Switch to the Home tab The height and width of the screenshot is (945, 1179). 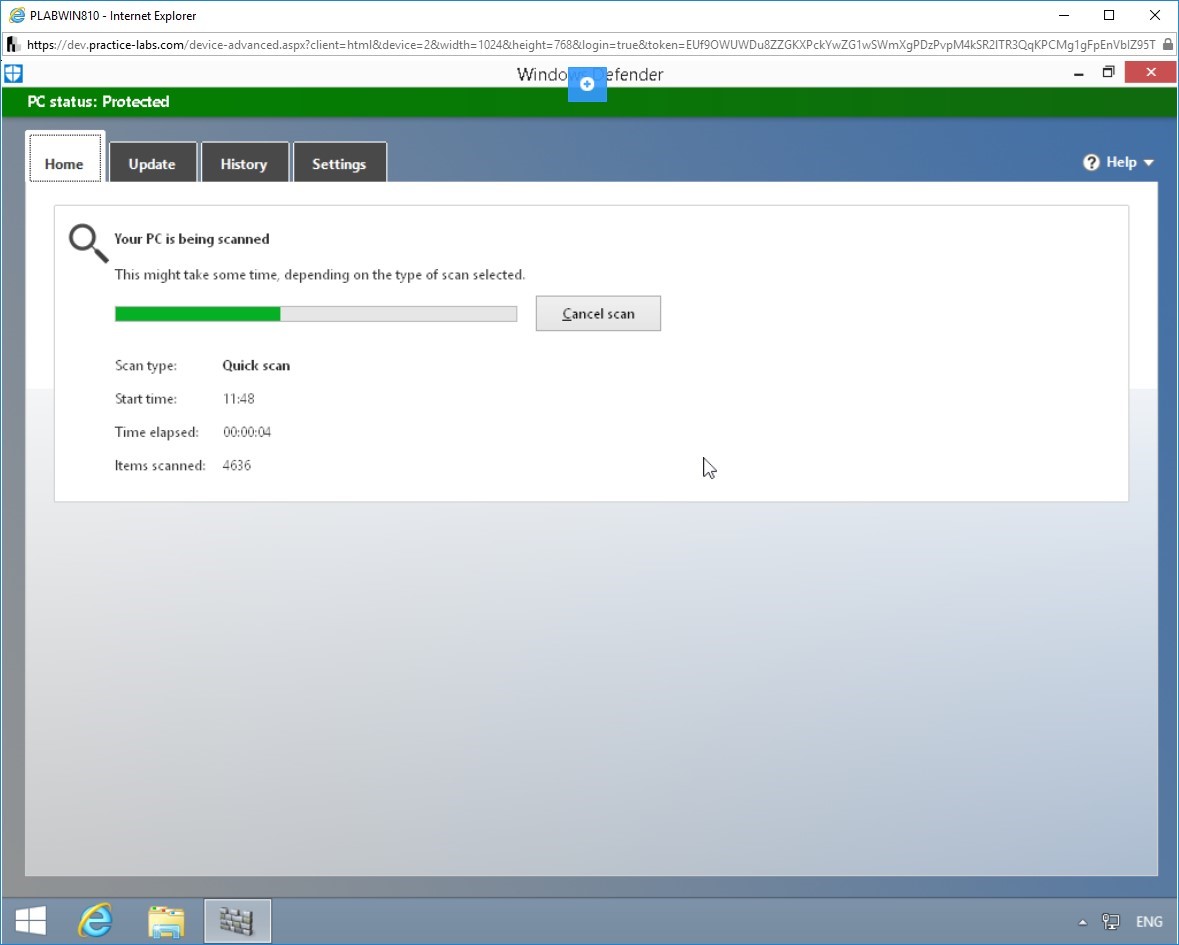coord(64,157)
